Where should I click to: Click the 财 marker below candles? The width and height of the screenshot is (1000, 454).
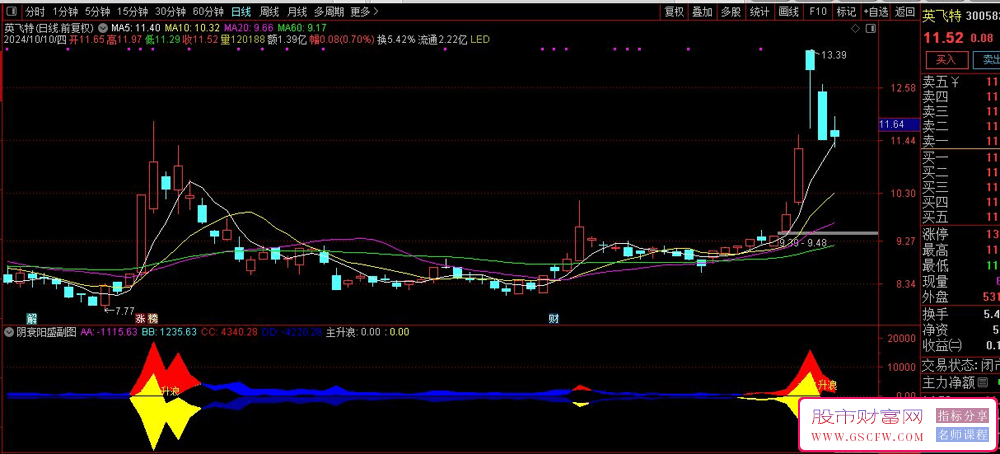pyautogui.click(x=554, y=318)
